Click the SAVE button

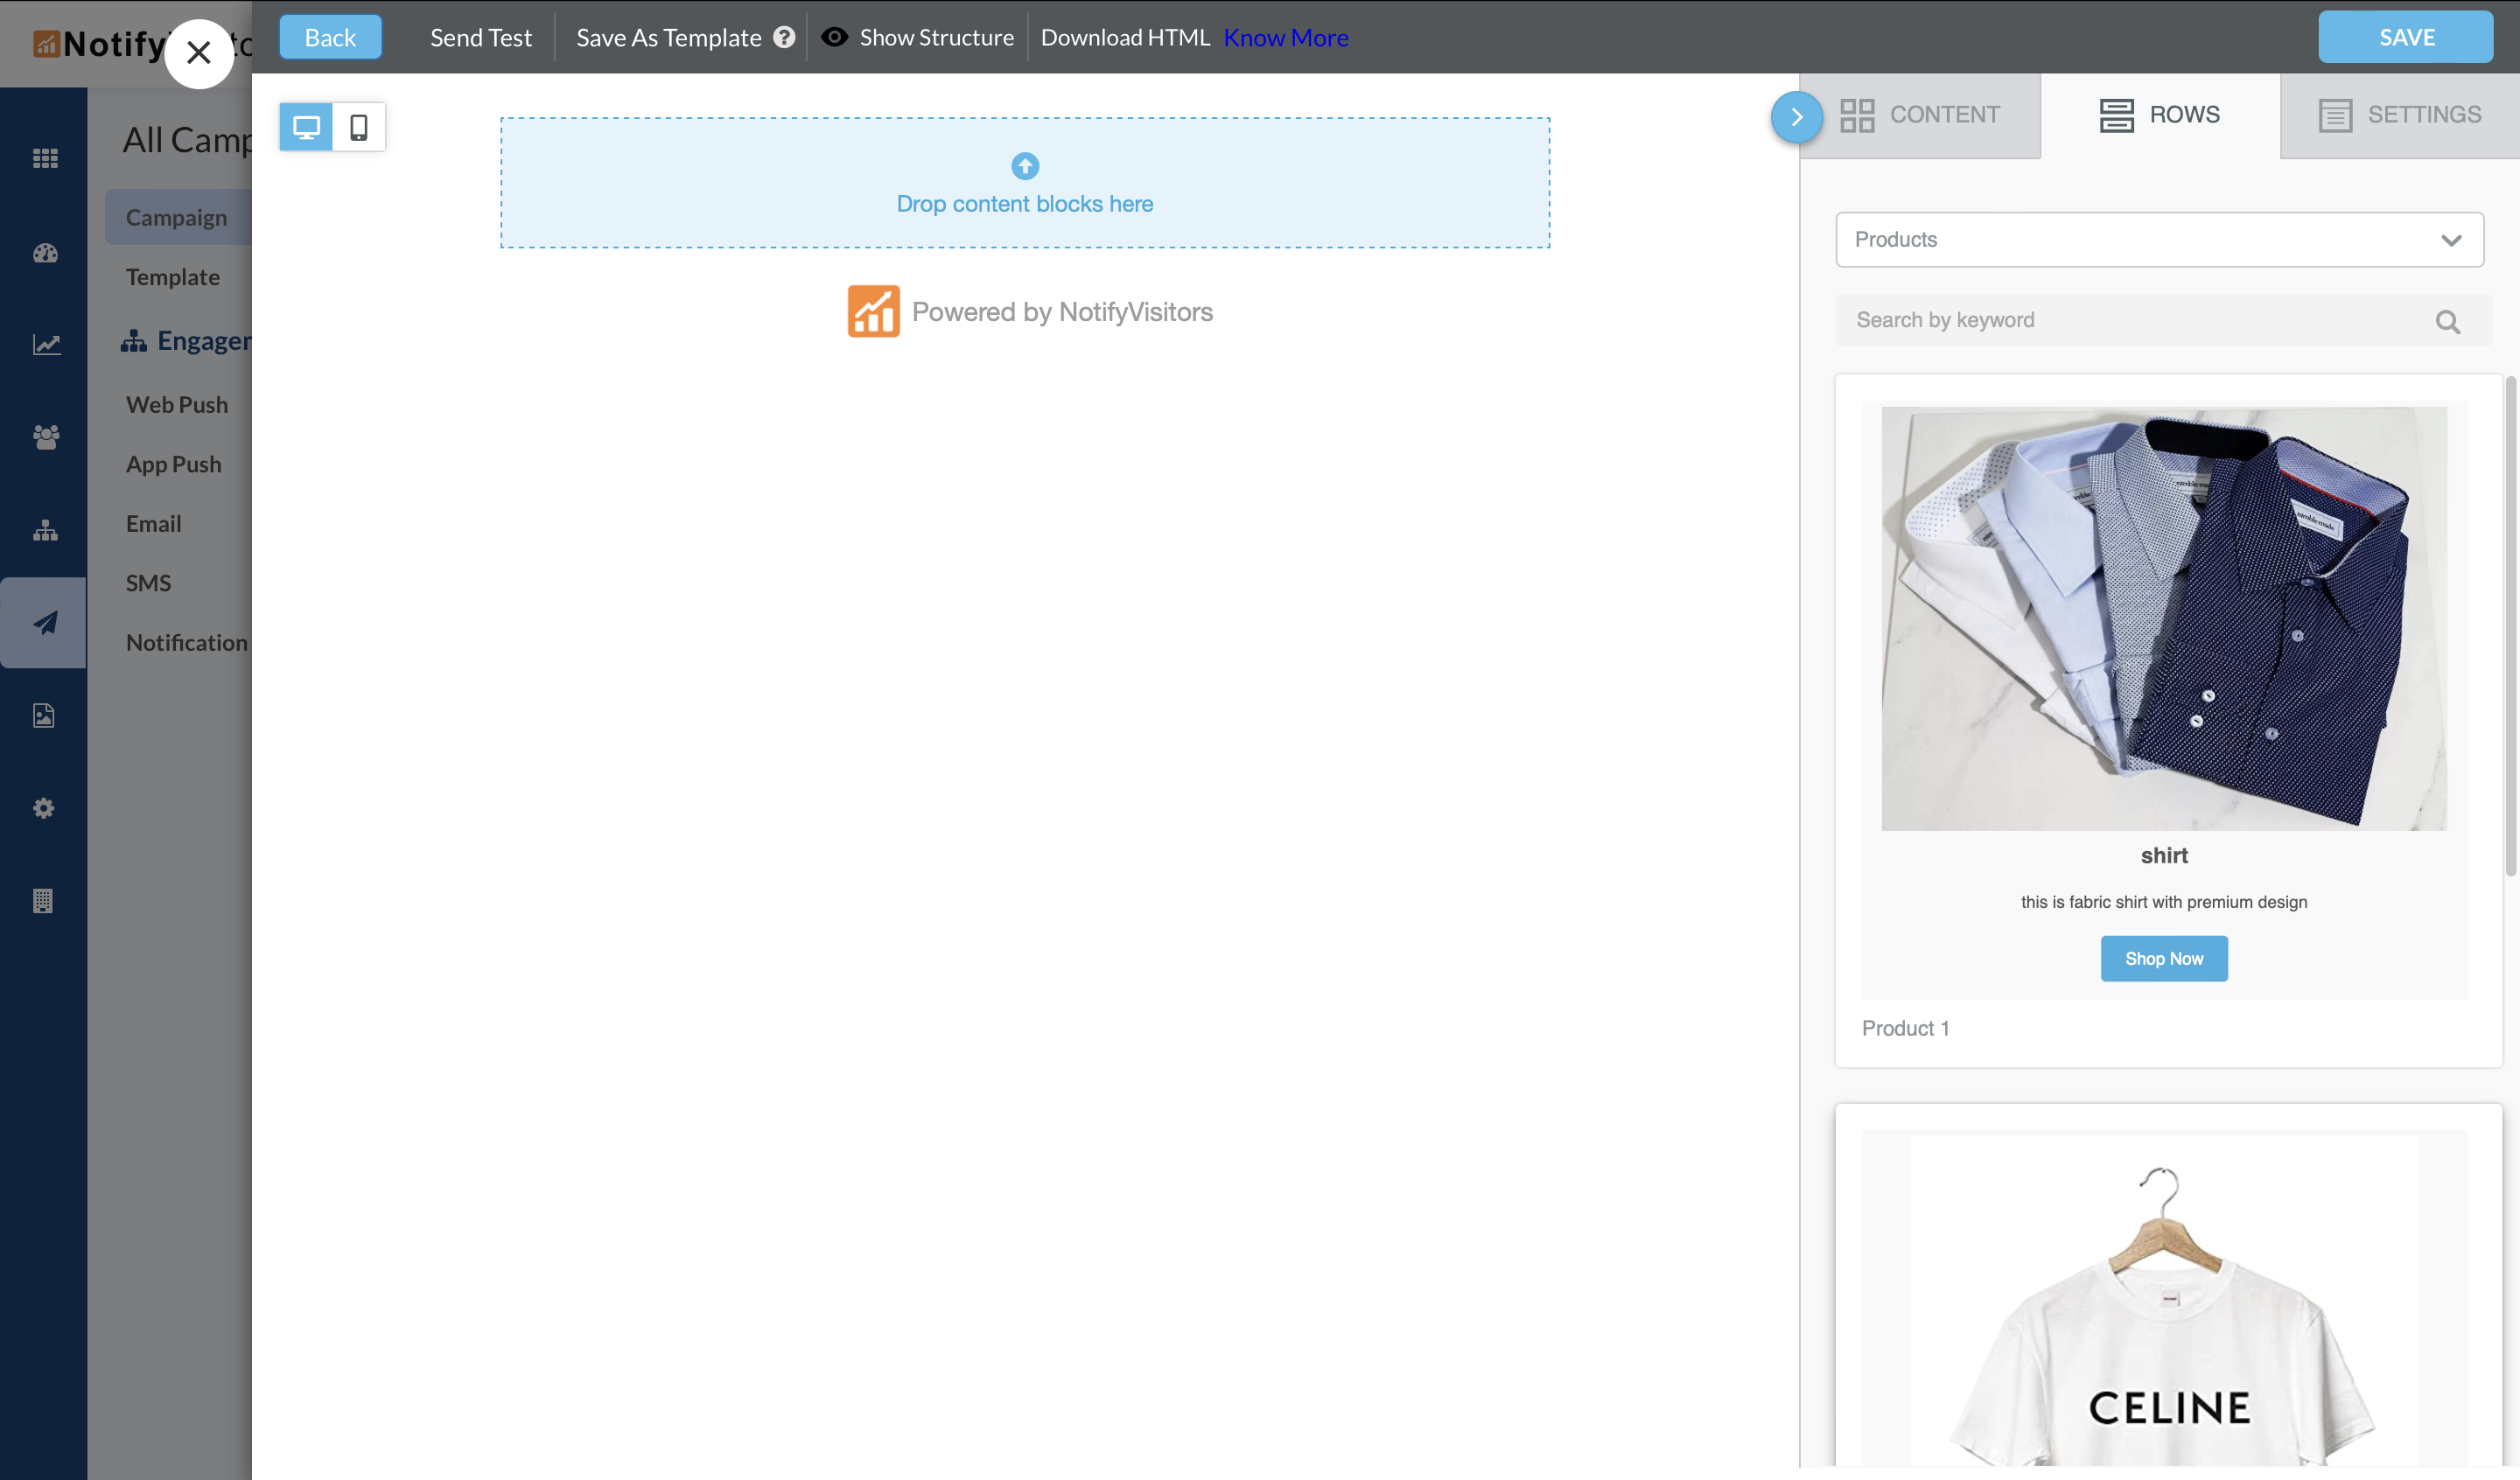(x=2406, y=37)
